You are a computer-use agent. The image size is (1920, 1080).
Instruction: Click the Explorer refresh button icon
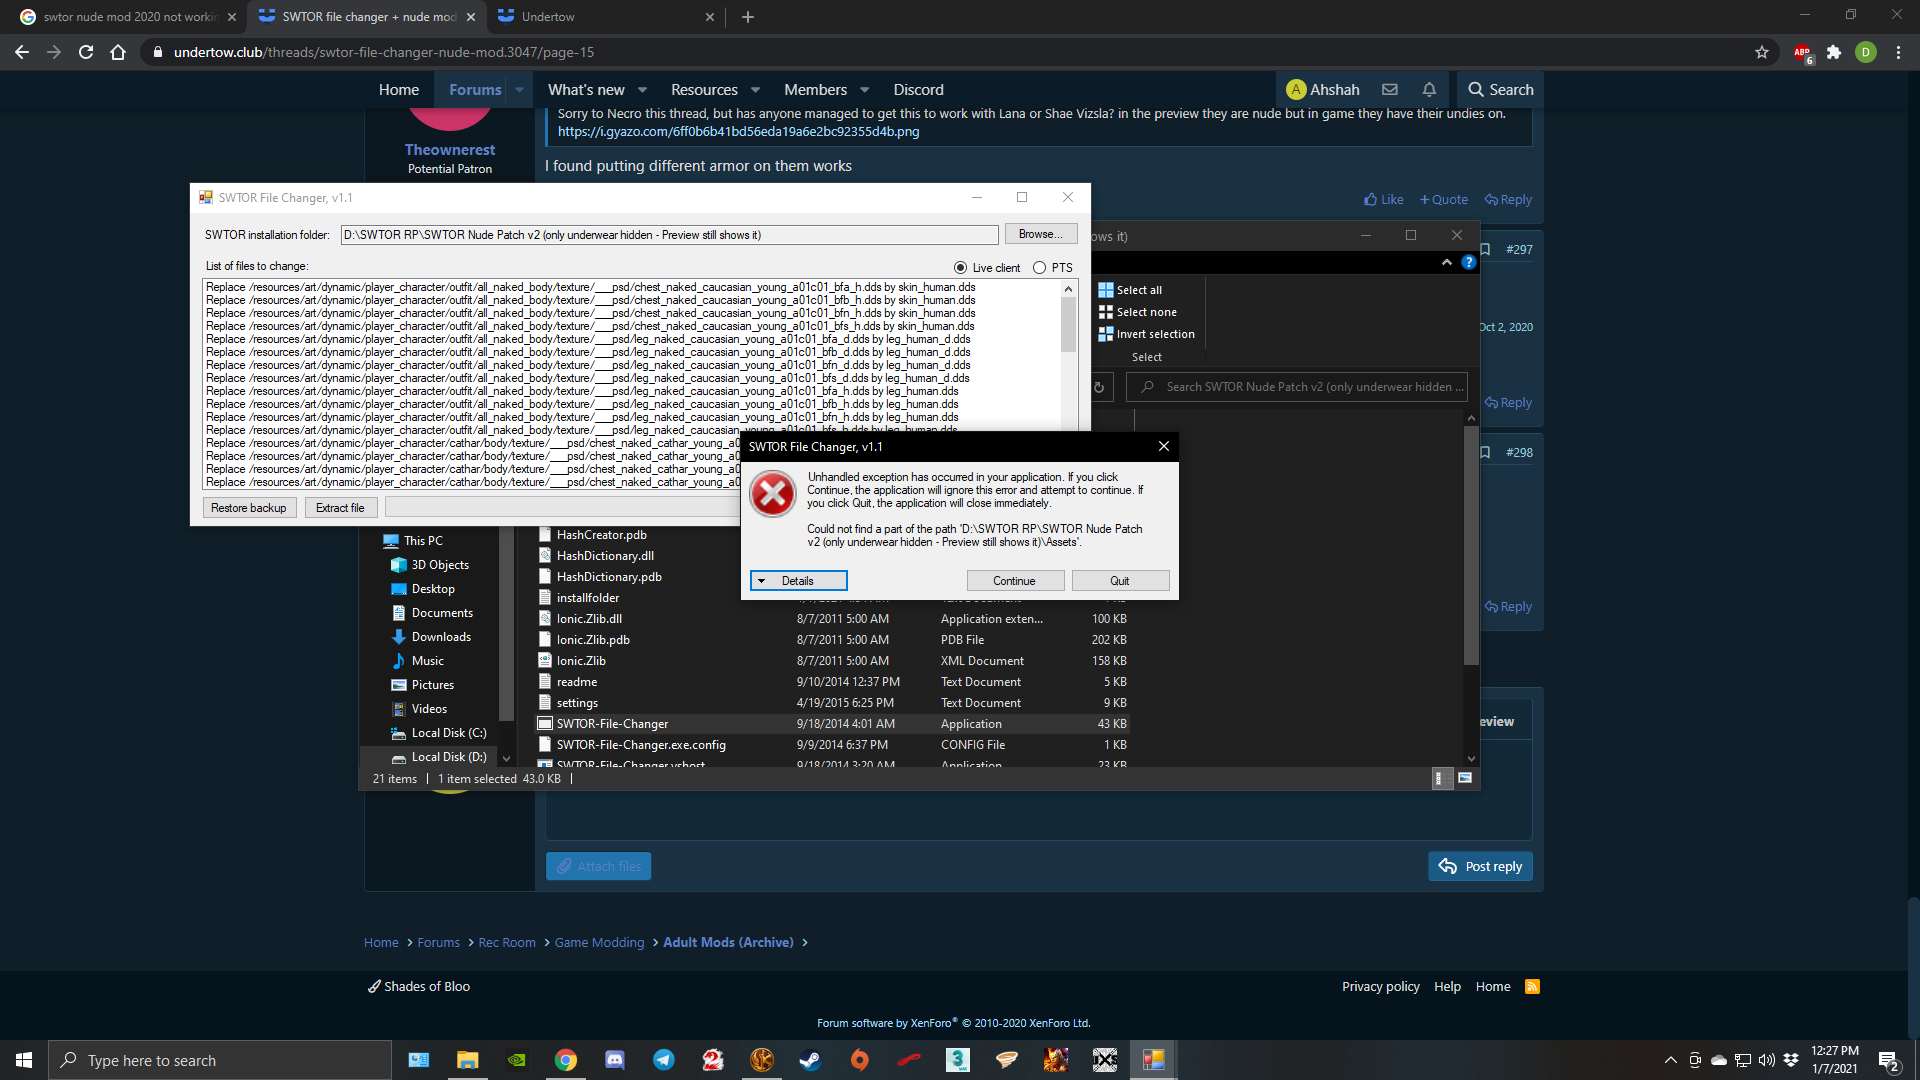click(1099, 387)
